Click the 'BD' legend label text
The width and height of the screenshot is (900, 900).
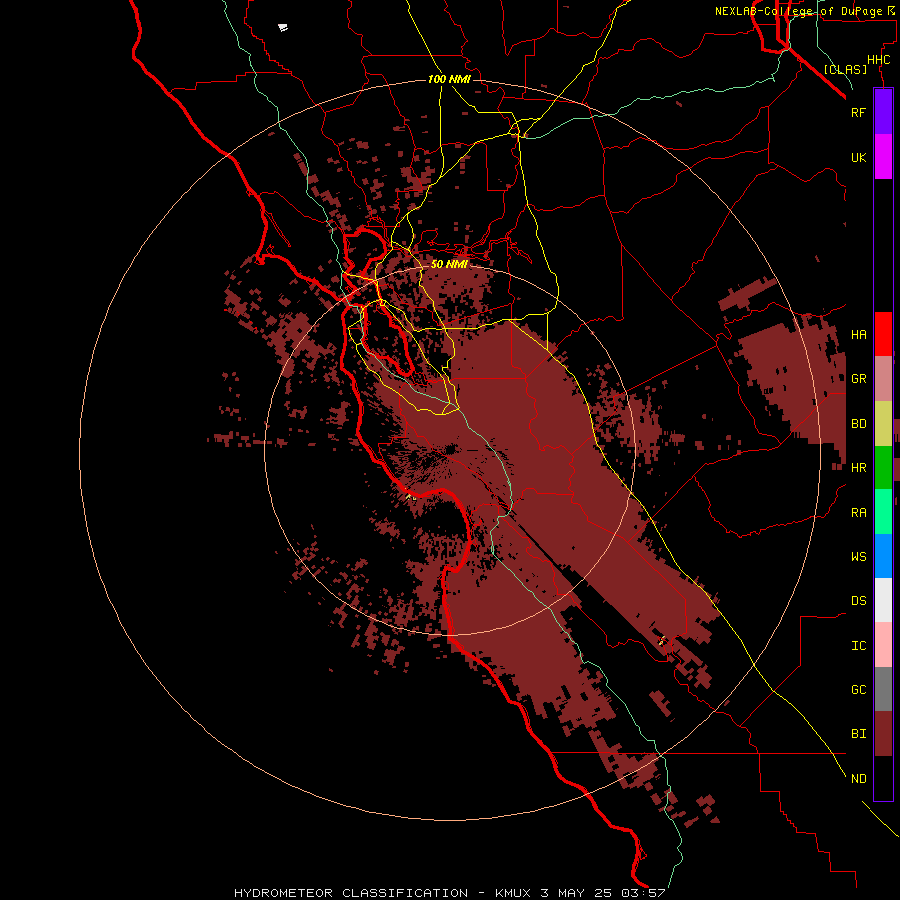click(858, 424)
